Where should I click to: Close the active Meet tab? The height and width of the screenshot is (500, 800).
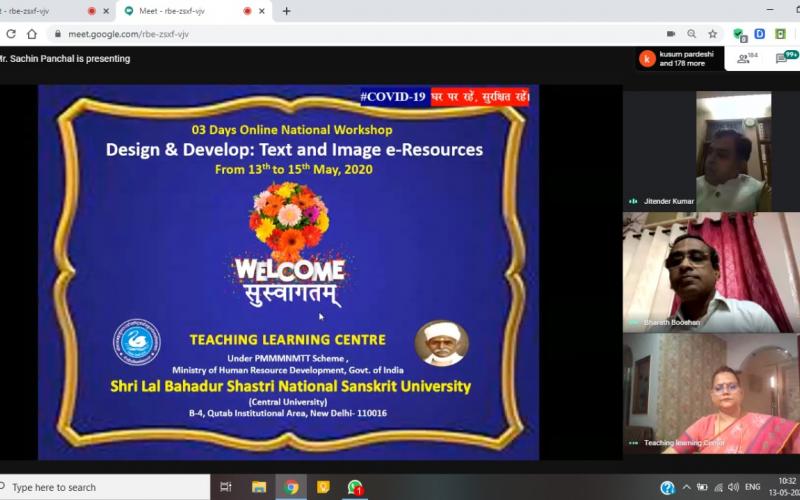(x=262, y=11)
